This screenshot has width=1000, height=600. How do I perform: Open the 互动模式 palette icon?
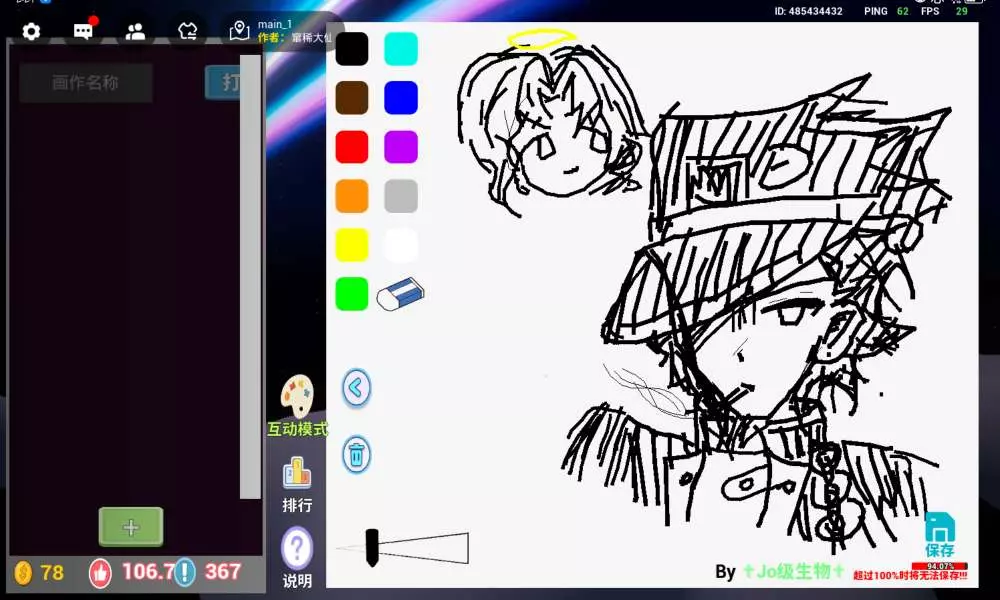(x=297, y=395)
